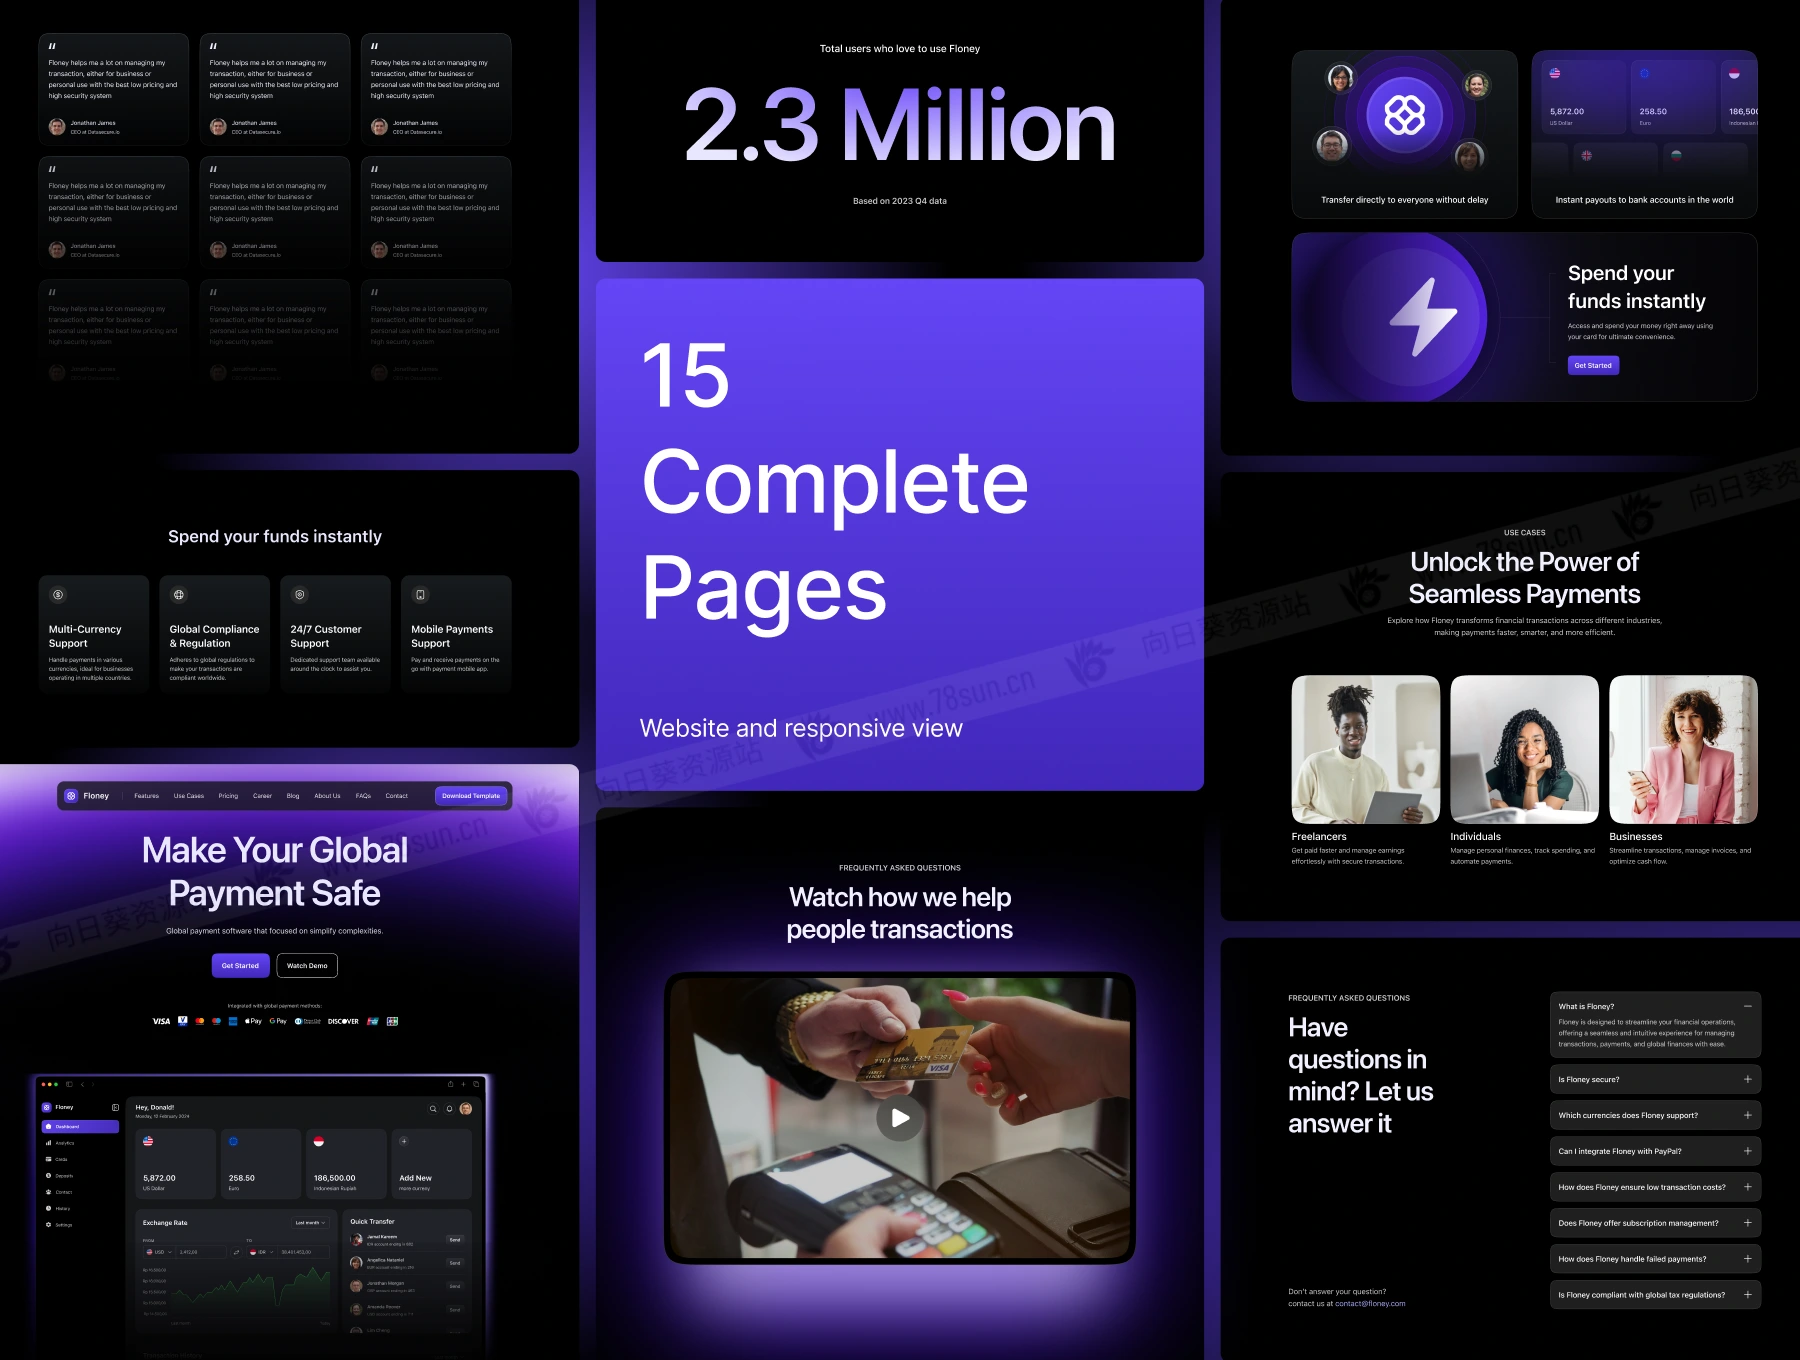The image size is (1800, 1360).
Task: Click the Download Template button
Action: point(471,796)
